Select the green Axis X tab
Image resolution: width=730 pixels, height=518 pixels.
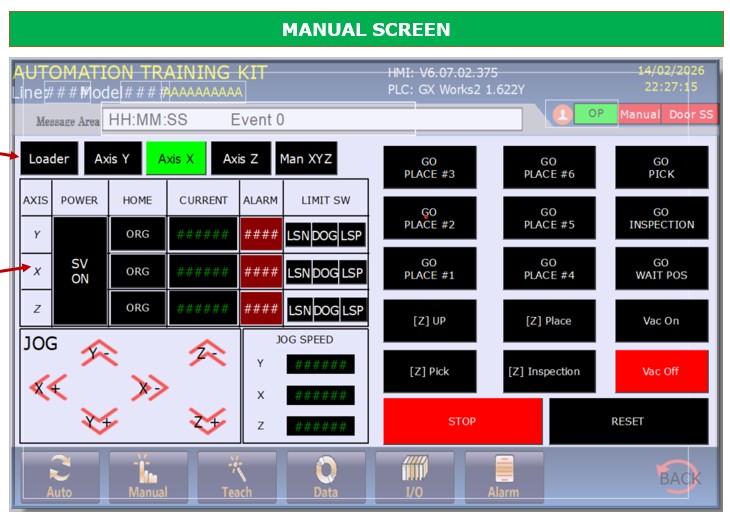click(x=176, y=159)
